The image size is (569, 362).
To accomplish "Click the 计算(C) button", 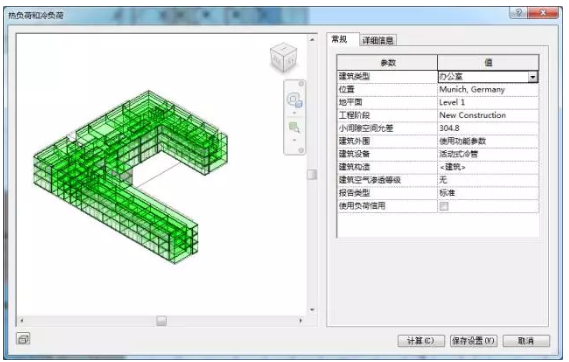I will tap(421, 341).
